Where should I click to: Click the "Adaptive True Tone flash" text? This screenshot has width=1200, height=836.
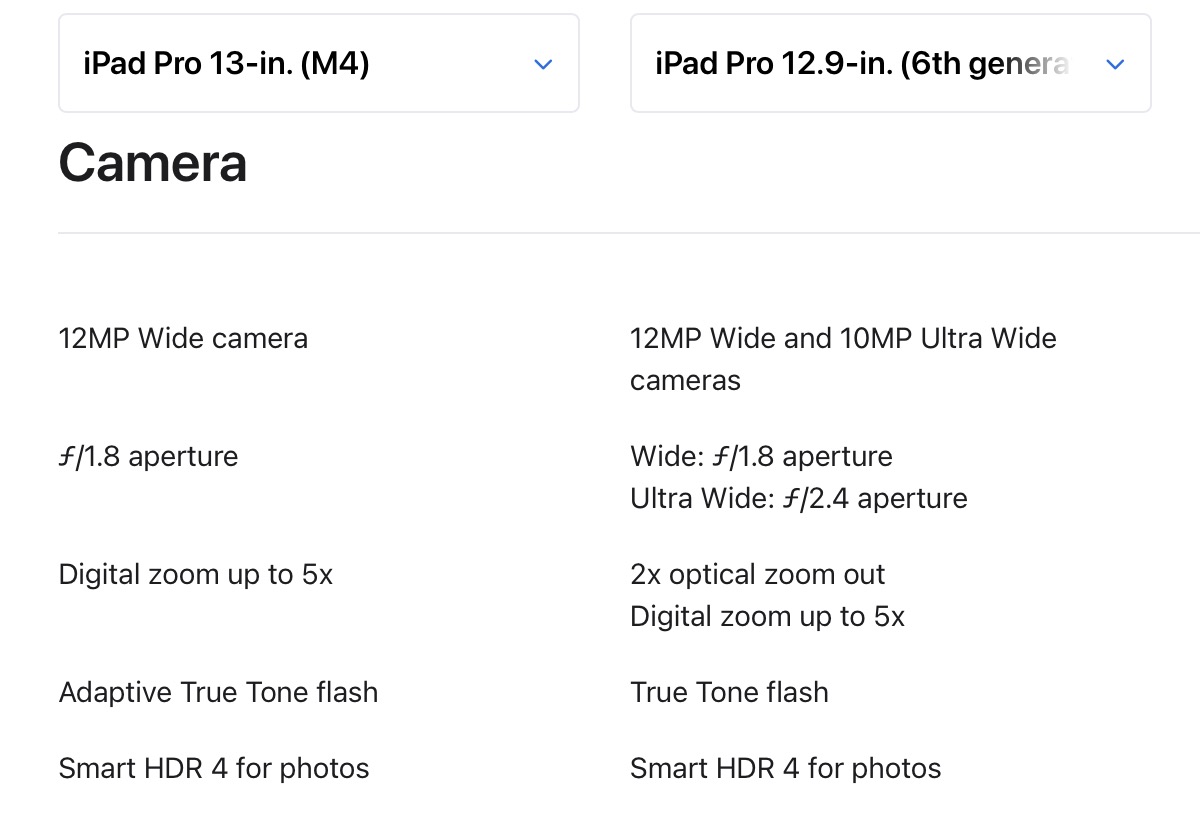pos(218,692)
